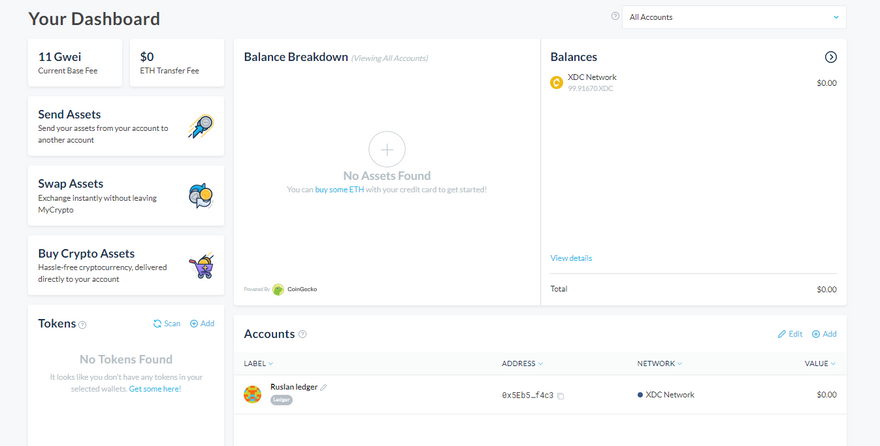Click the copy address icon
The image size is (880, 446).
(x=560, y=396)
